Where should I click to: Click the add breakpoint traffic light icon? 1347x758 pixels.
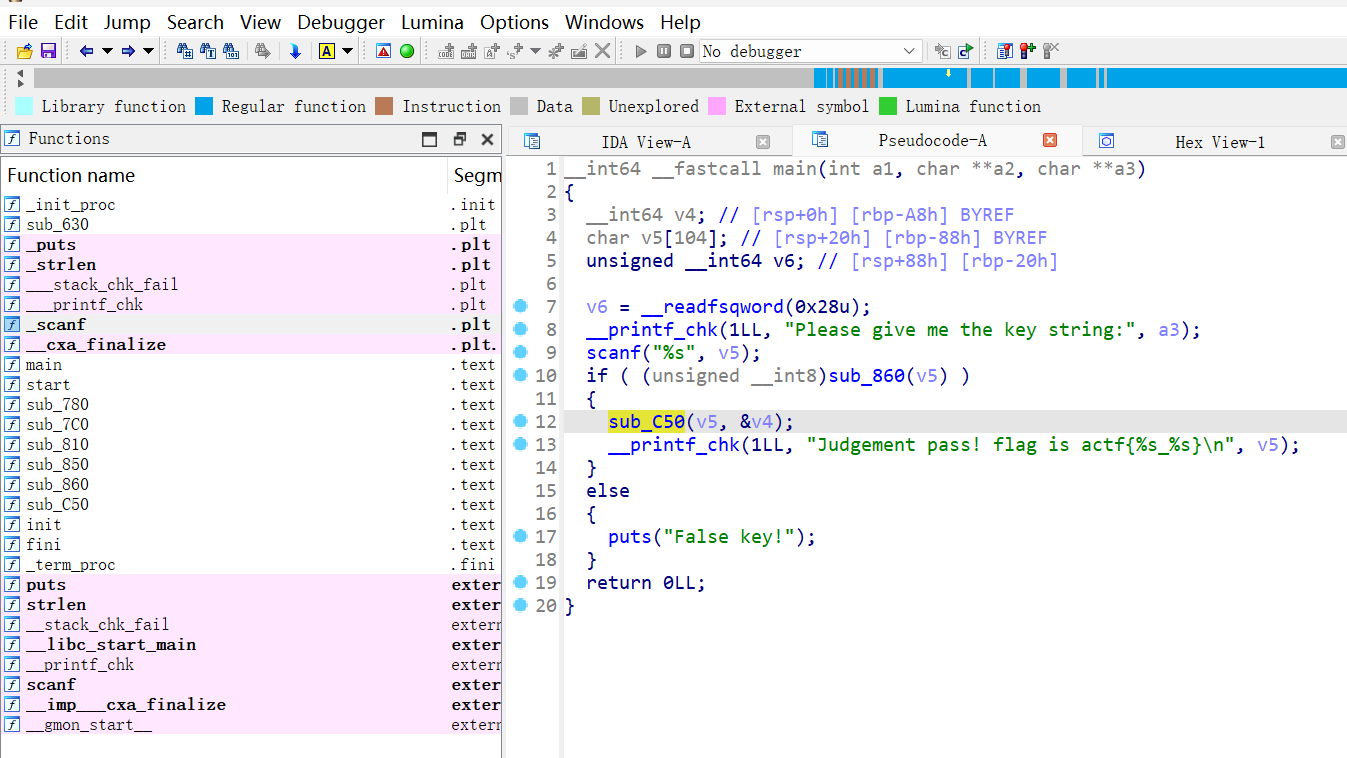pos(1027,51)
